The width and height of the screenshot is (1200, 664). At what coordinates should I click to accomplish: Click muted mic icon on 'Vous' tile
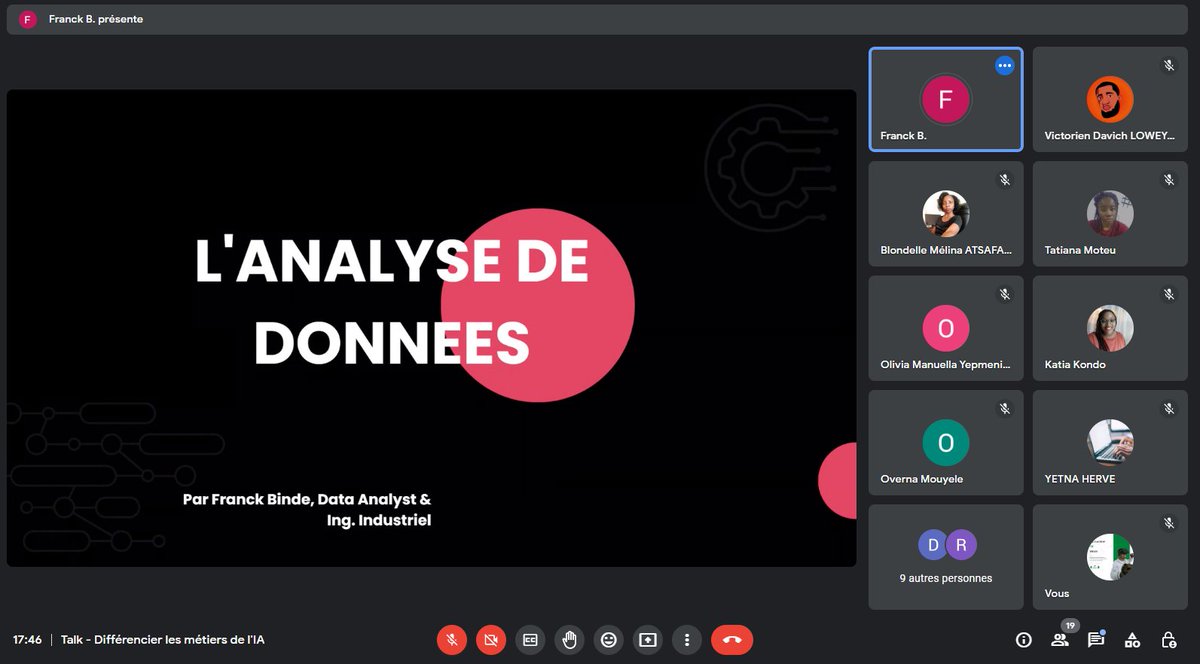pos(1169,523)
